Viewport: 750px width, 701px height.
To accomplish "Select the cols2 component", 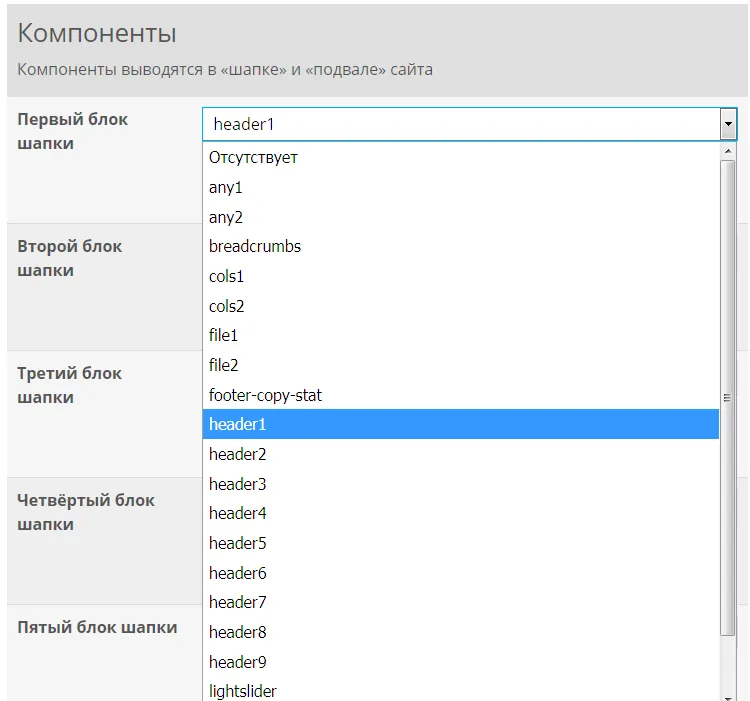I will [227, 306].
